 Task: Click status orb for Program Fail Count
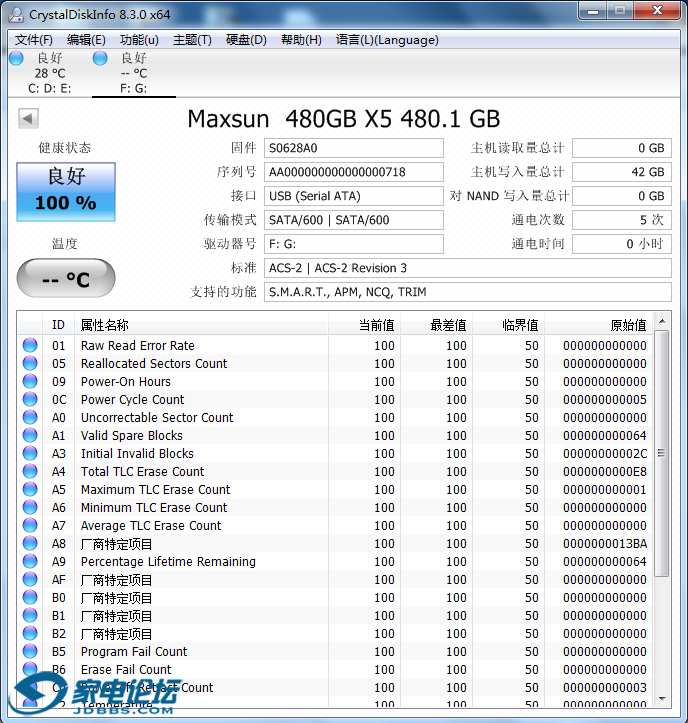(30, 651)
